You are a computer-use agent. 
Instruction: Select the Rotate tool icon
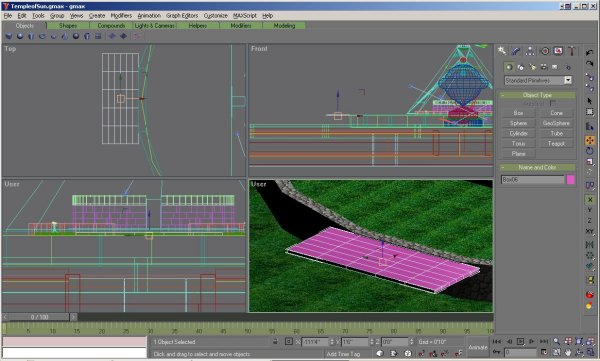point(589,151)
